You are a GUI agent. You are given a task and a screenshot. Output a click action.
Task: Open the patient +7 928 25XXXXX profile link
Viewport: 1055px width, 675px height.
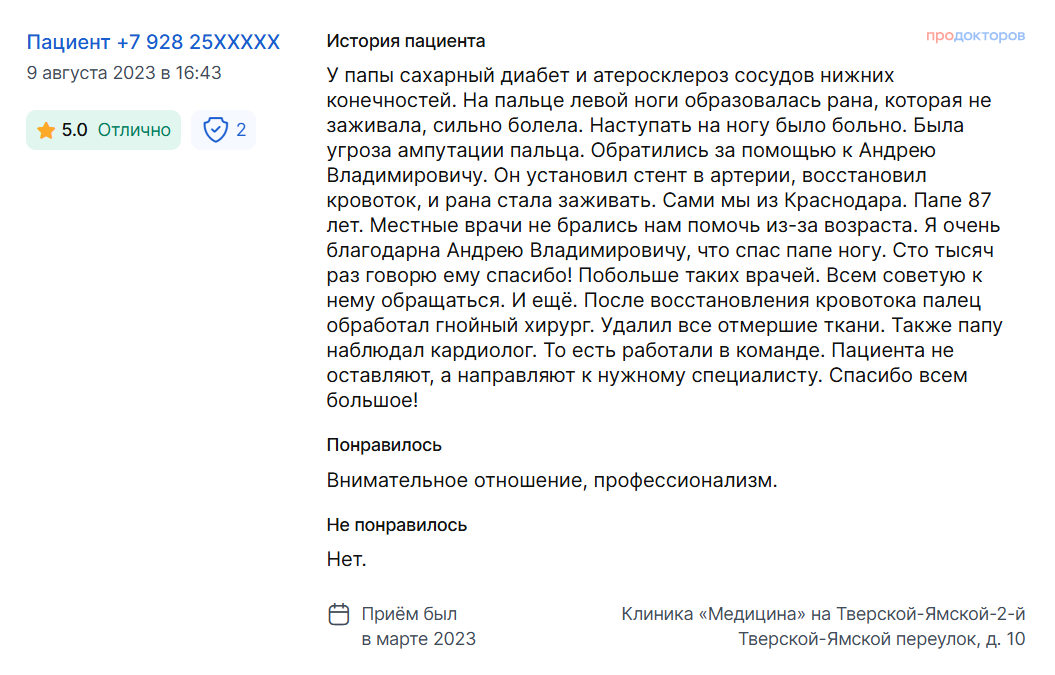click(153, 42)
